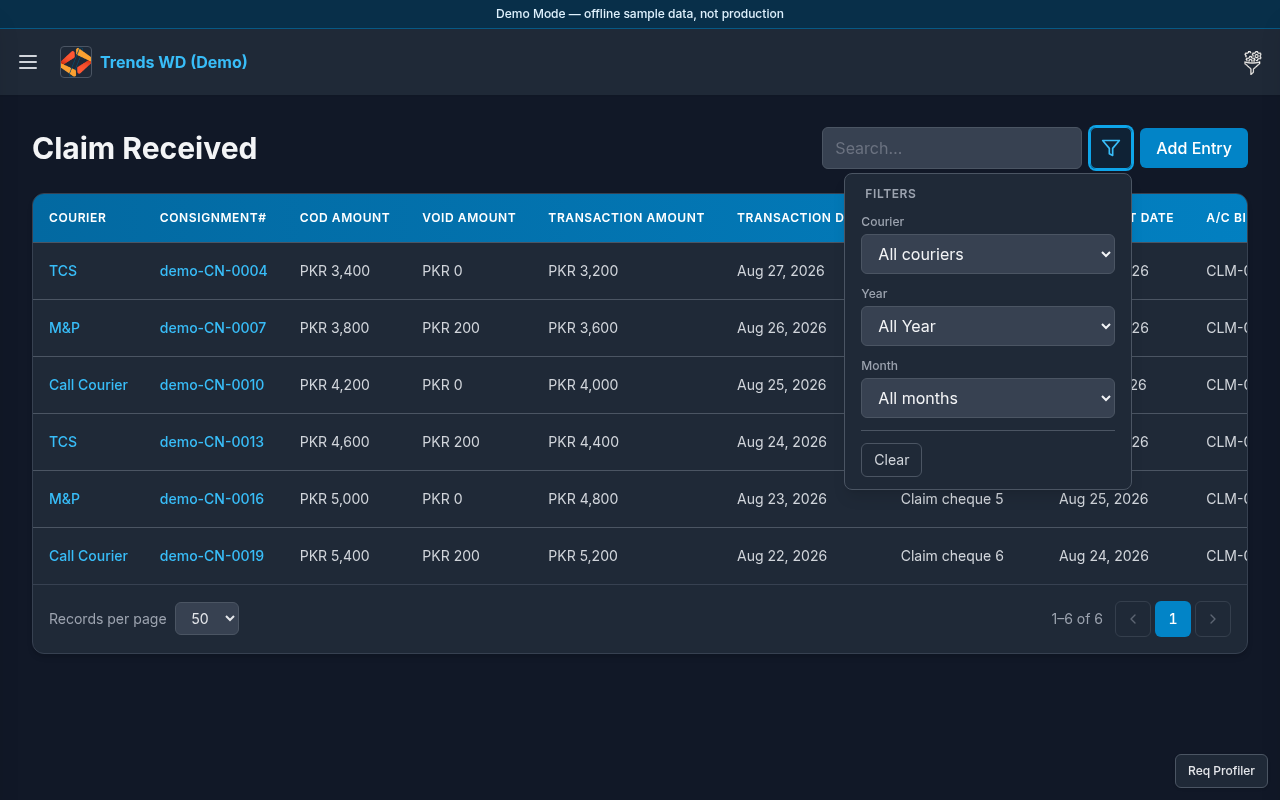Focus the Search input field
The width and height of the screenshot is (1280, 800).
[x=952, y=148]
